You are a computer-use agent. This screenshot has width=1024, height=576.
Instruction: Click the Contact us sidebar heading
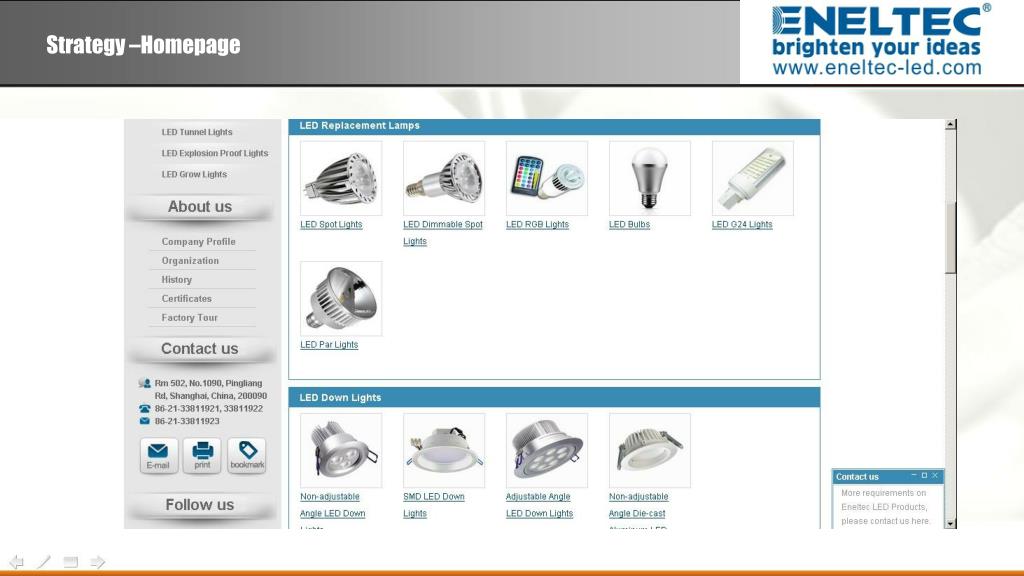pyautogui.click(x=200, y=349)
